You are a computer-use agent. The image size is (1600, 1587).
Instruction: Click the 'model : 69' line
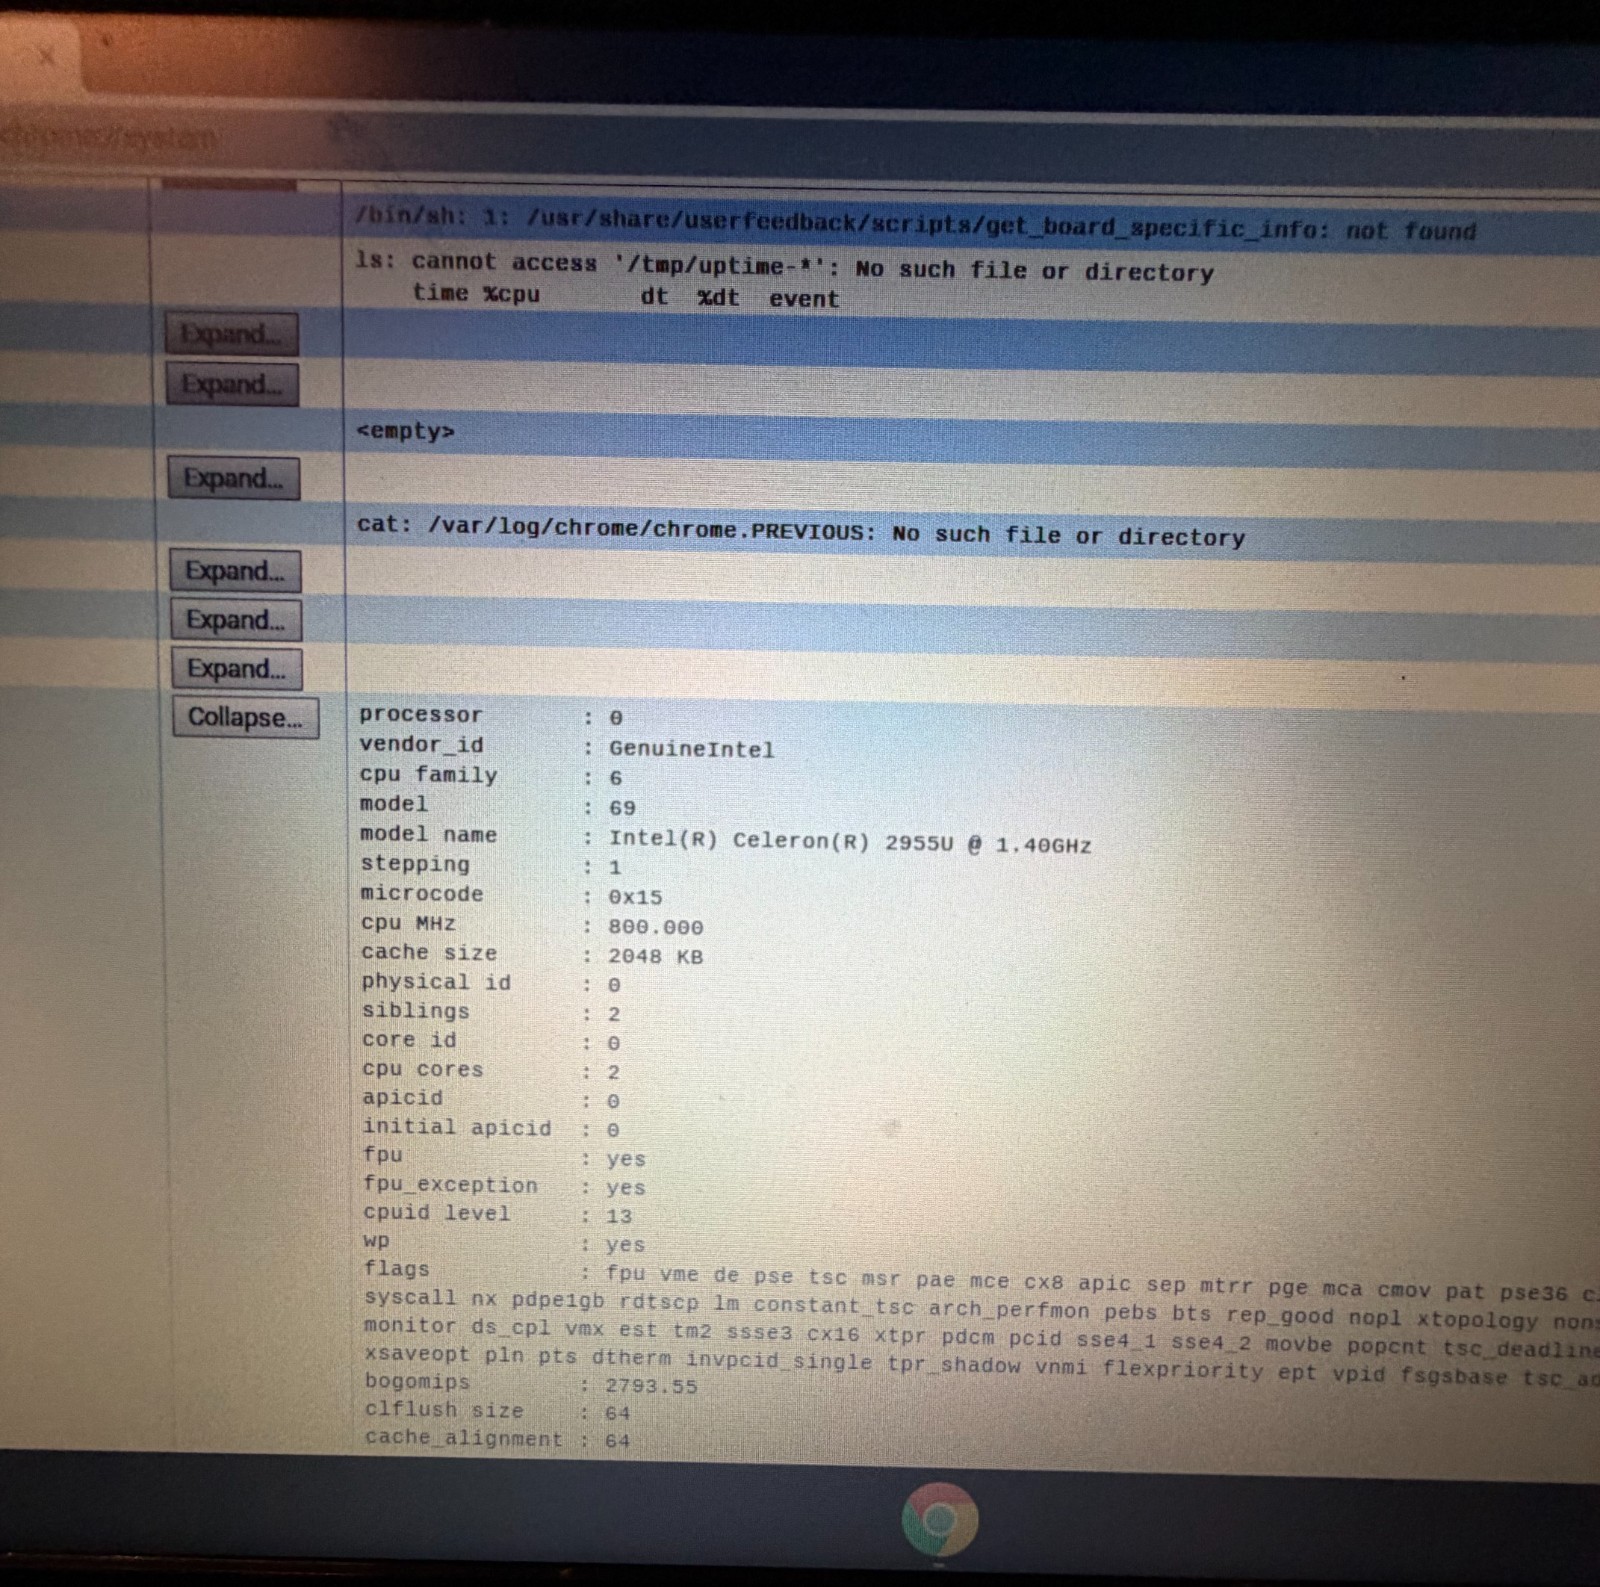coord(498,806)
